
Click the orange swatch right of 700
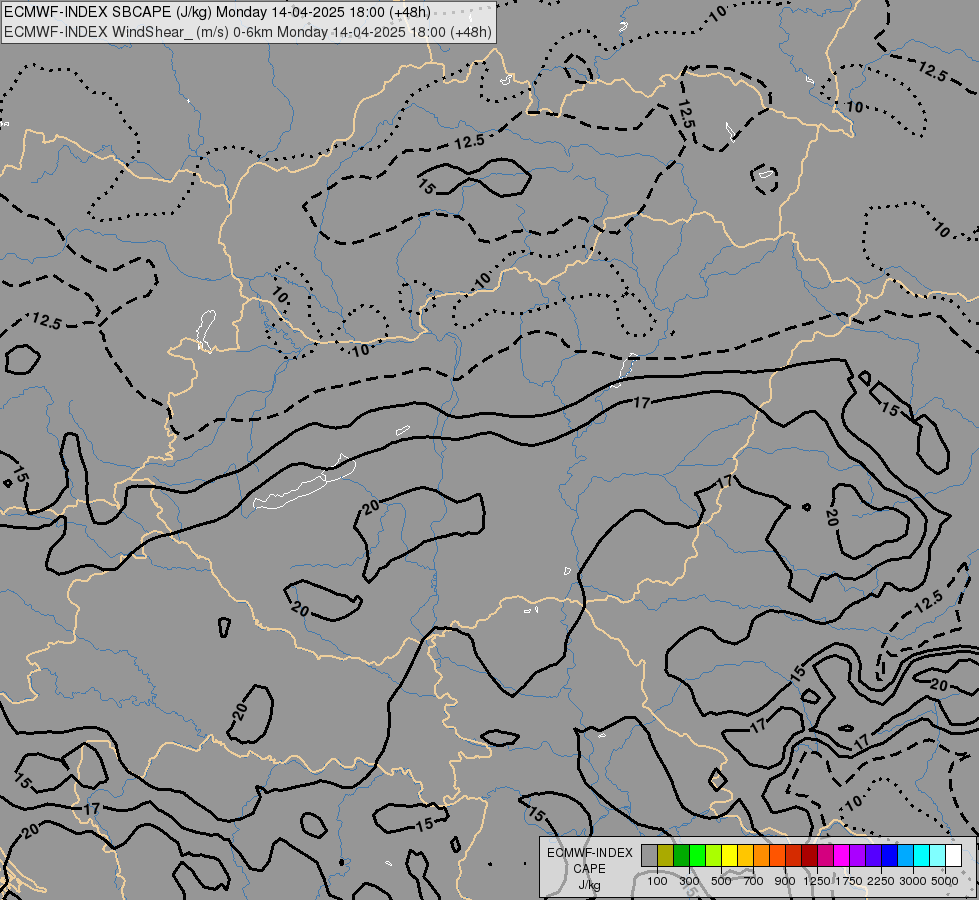(762, 856)
